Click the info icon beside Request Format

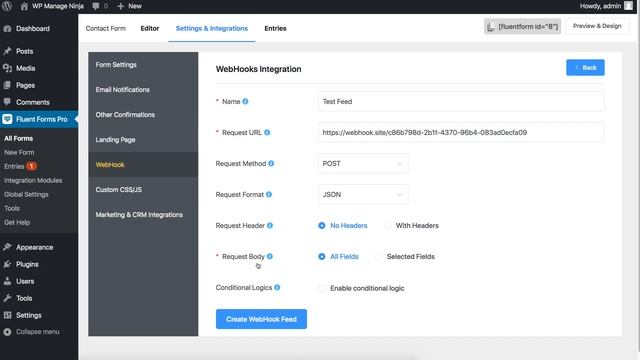(x=269, y=194)
